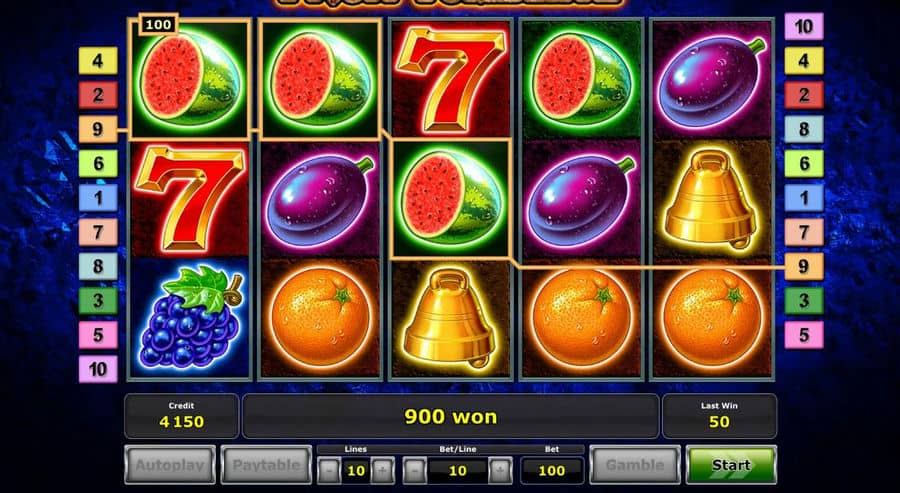Click the grapes symbol on first reel
This screenshot has width=900, height=493.
189,317
